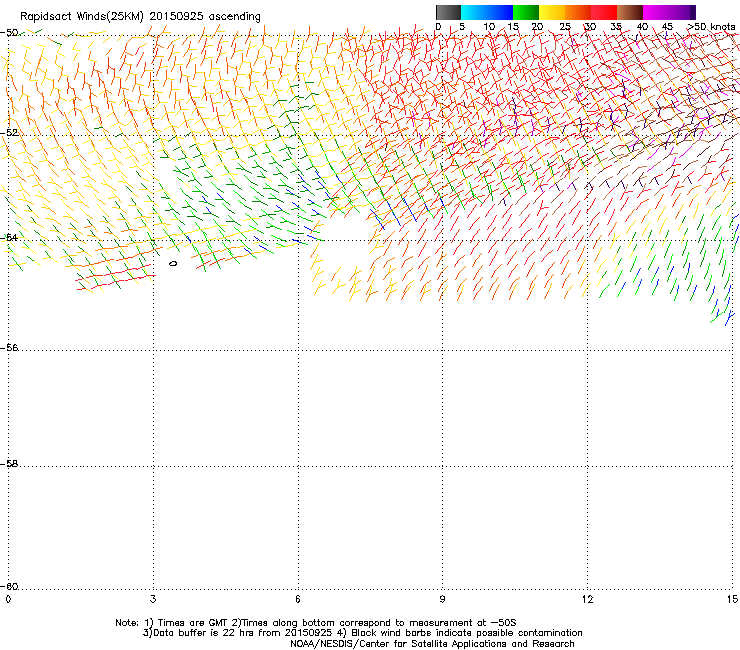The image size is (740, 650).
Task: Click the legend label '45'
Action: pyautogui.click(x=667, y=27)
